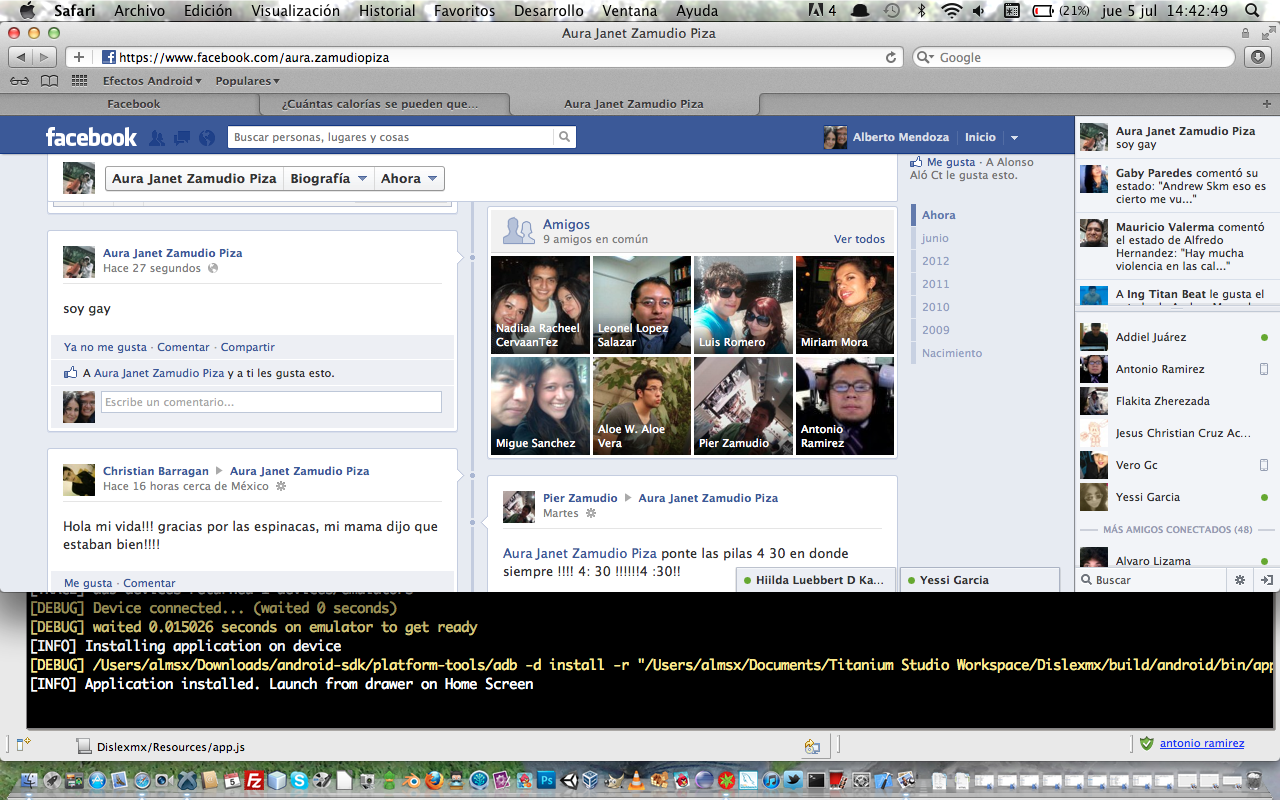Open the Archivo menu

pyautogui.click(x=139, y=11)
